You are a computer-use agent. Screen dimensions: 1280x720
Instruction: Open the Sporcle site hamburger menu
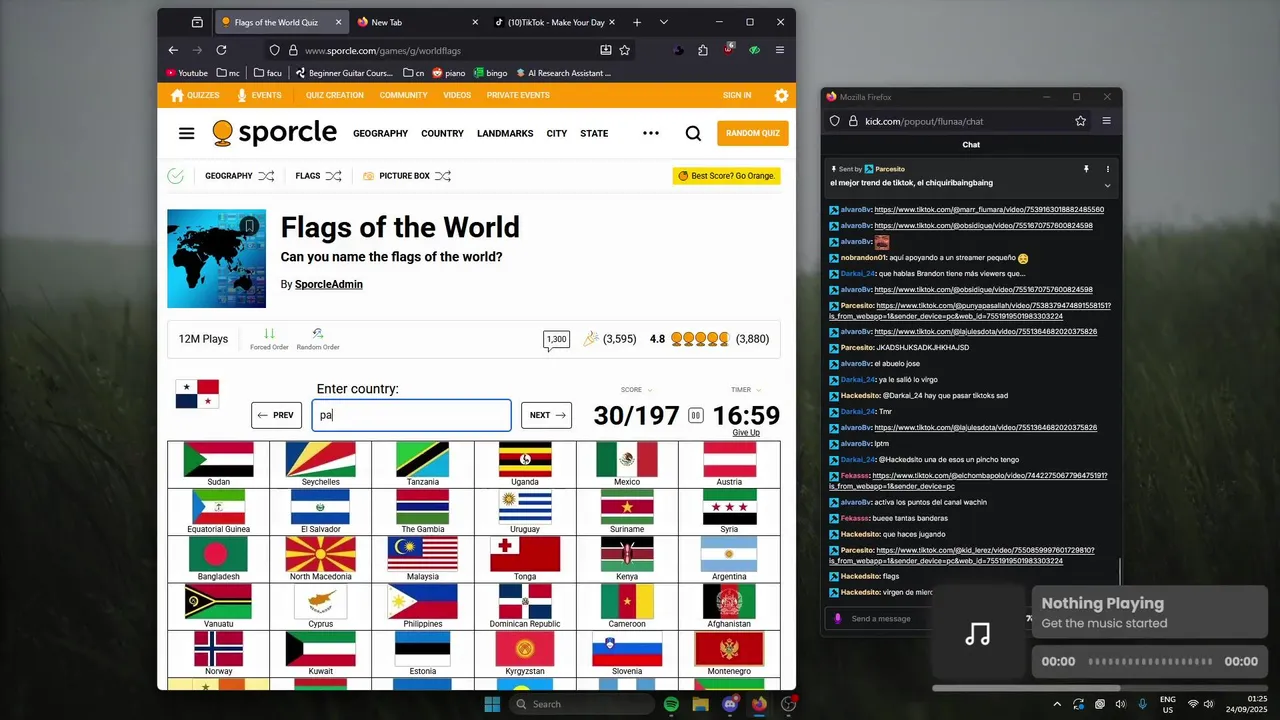point(187,133)
